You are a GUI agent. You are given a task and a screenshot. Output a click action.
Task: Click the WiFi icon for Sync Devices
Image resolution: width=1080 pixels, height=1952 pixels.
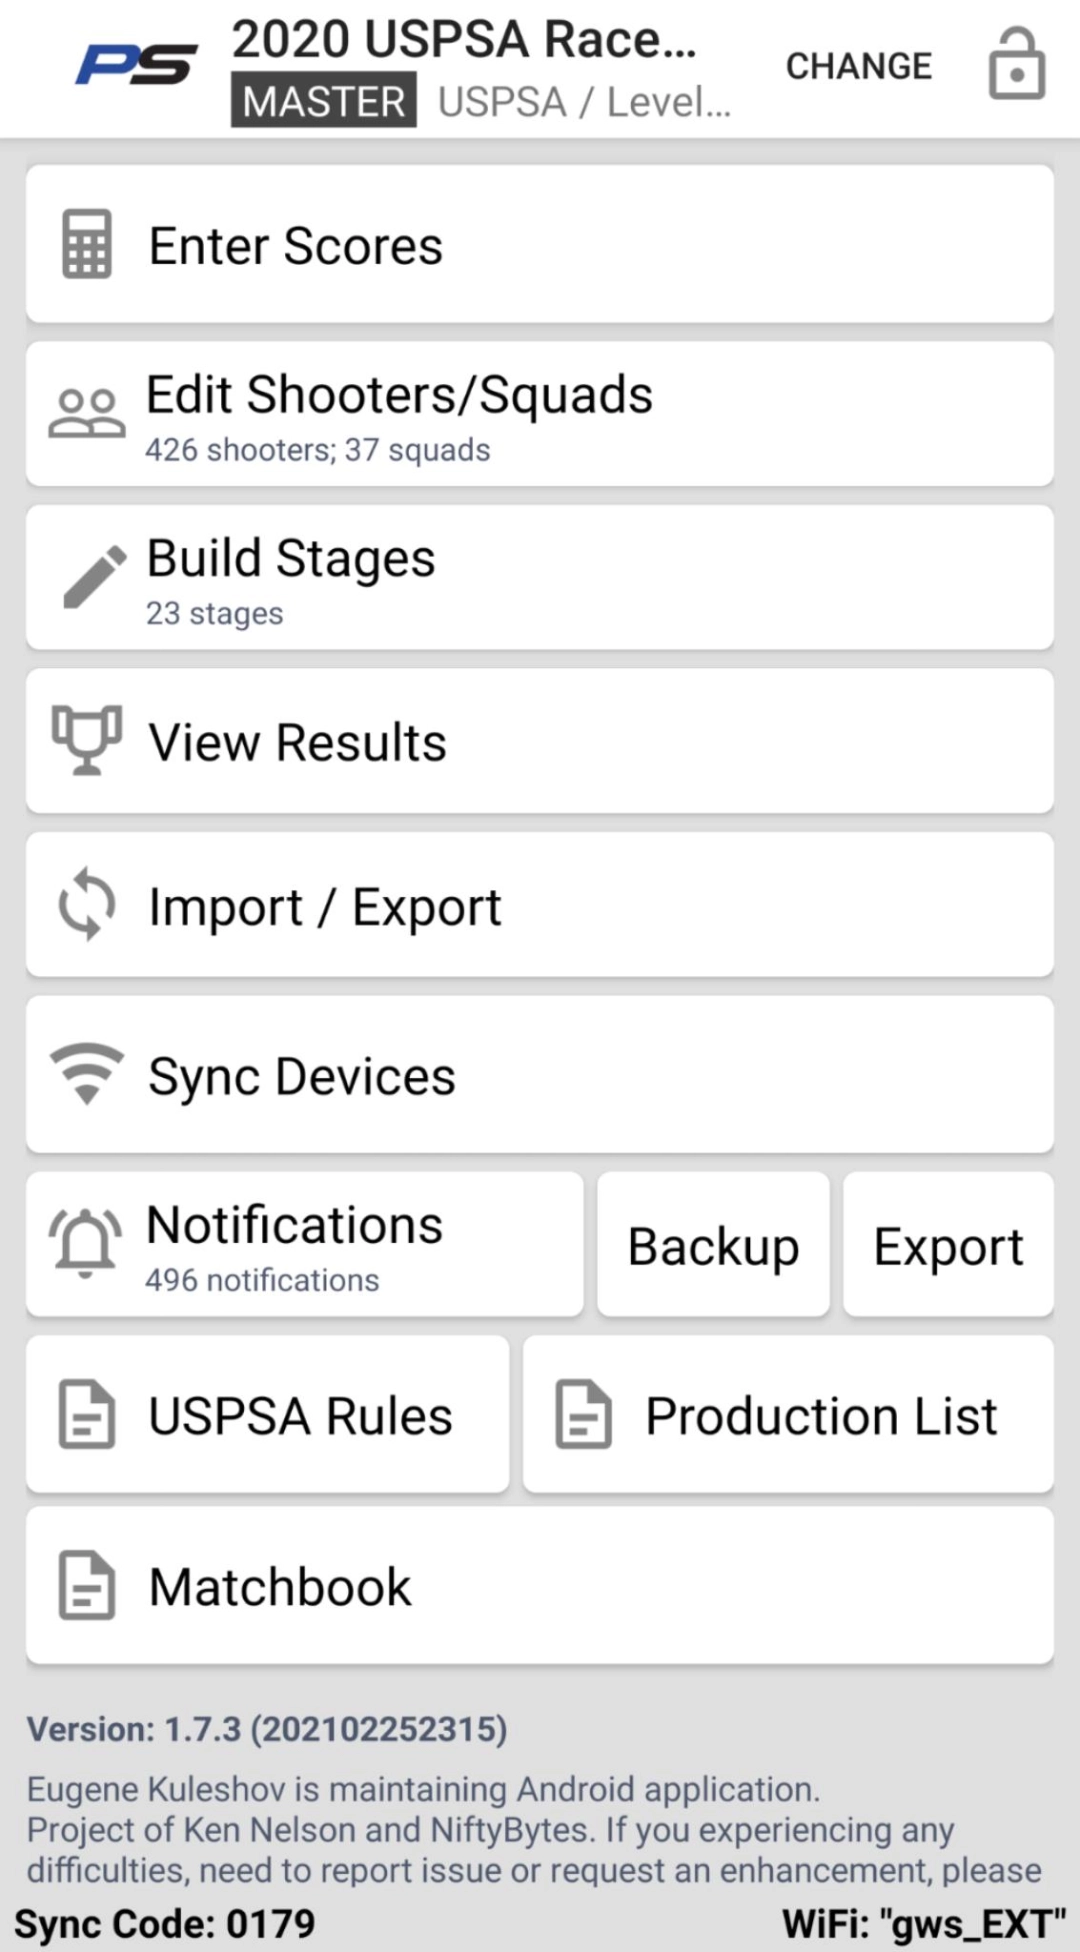pos(87,1073)
